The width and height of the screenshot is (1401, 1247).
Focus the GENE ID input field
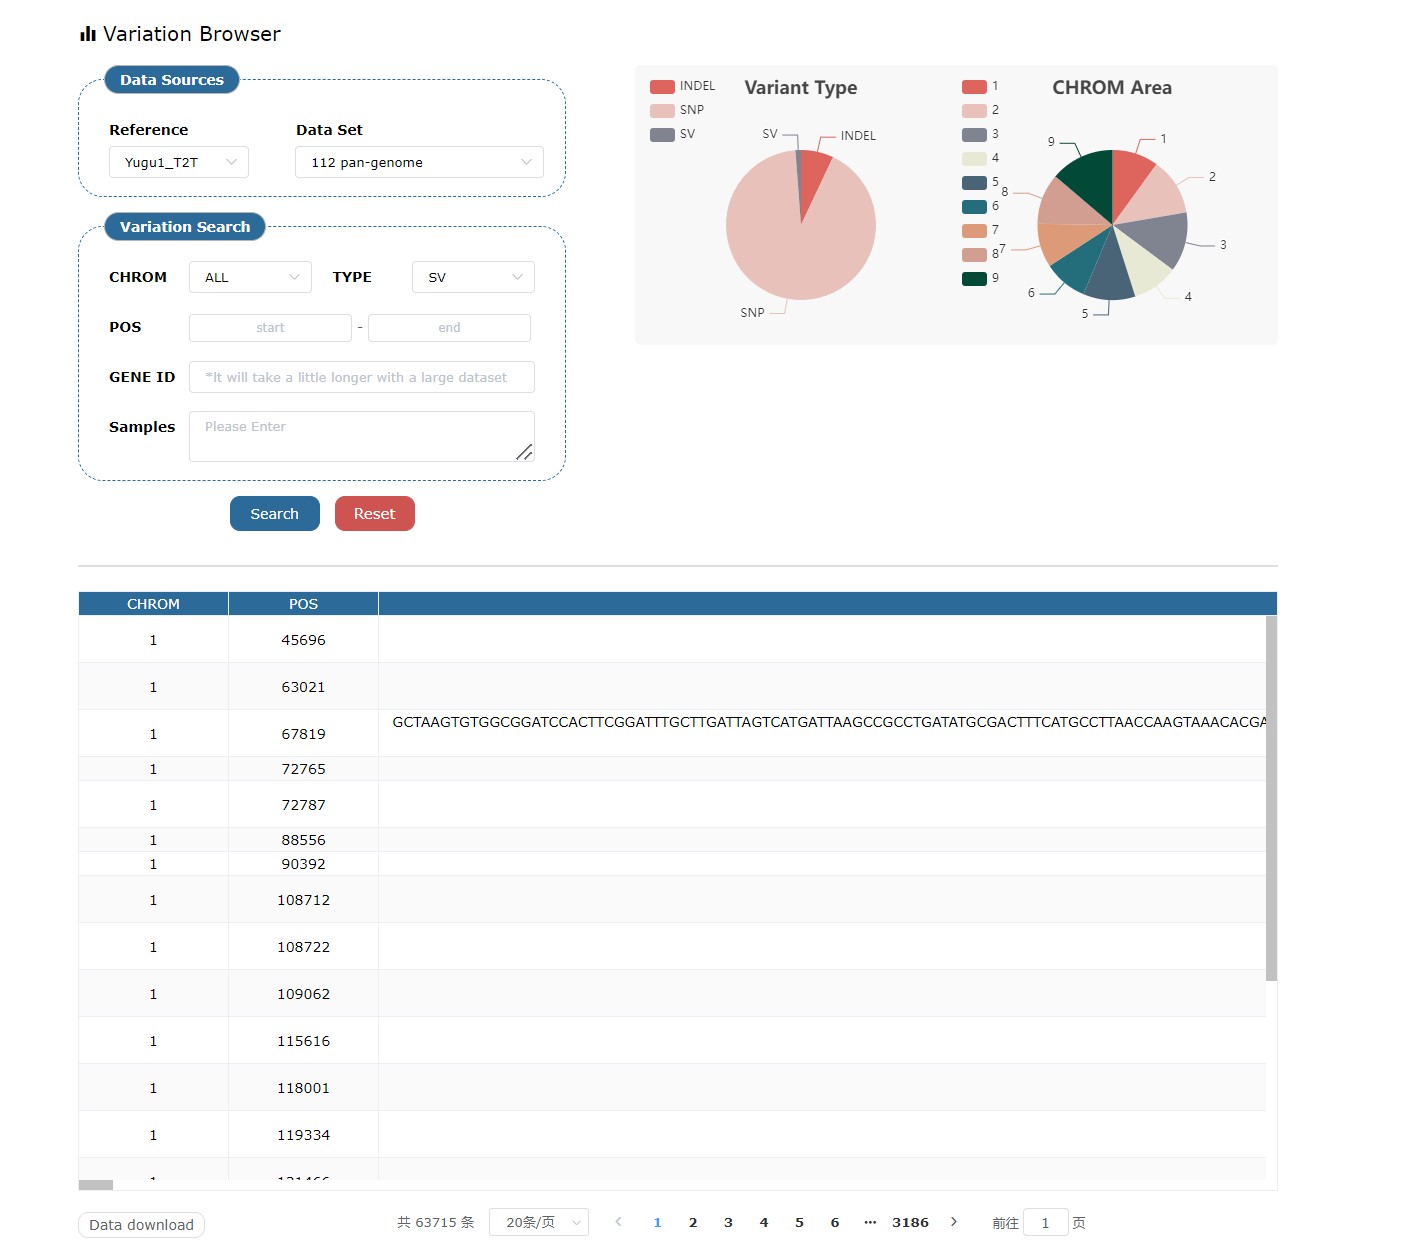pyautogui.click(x=362, y=377)
